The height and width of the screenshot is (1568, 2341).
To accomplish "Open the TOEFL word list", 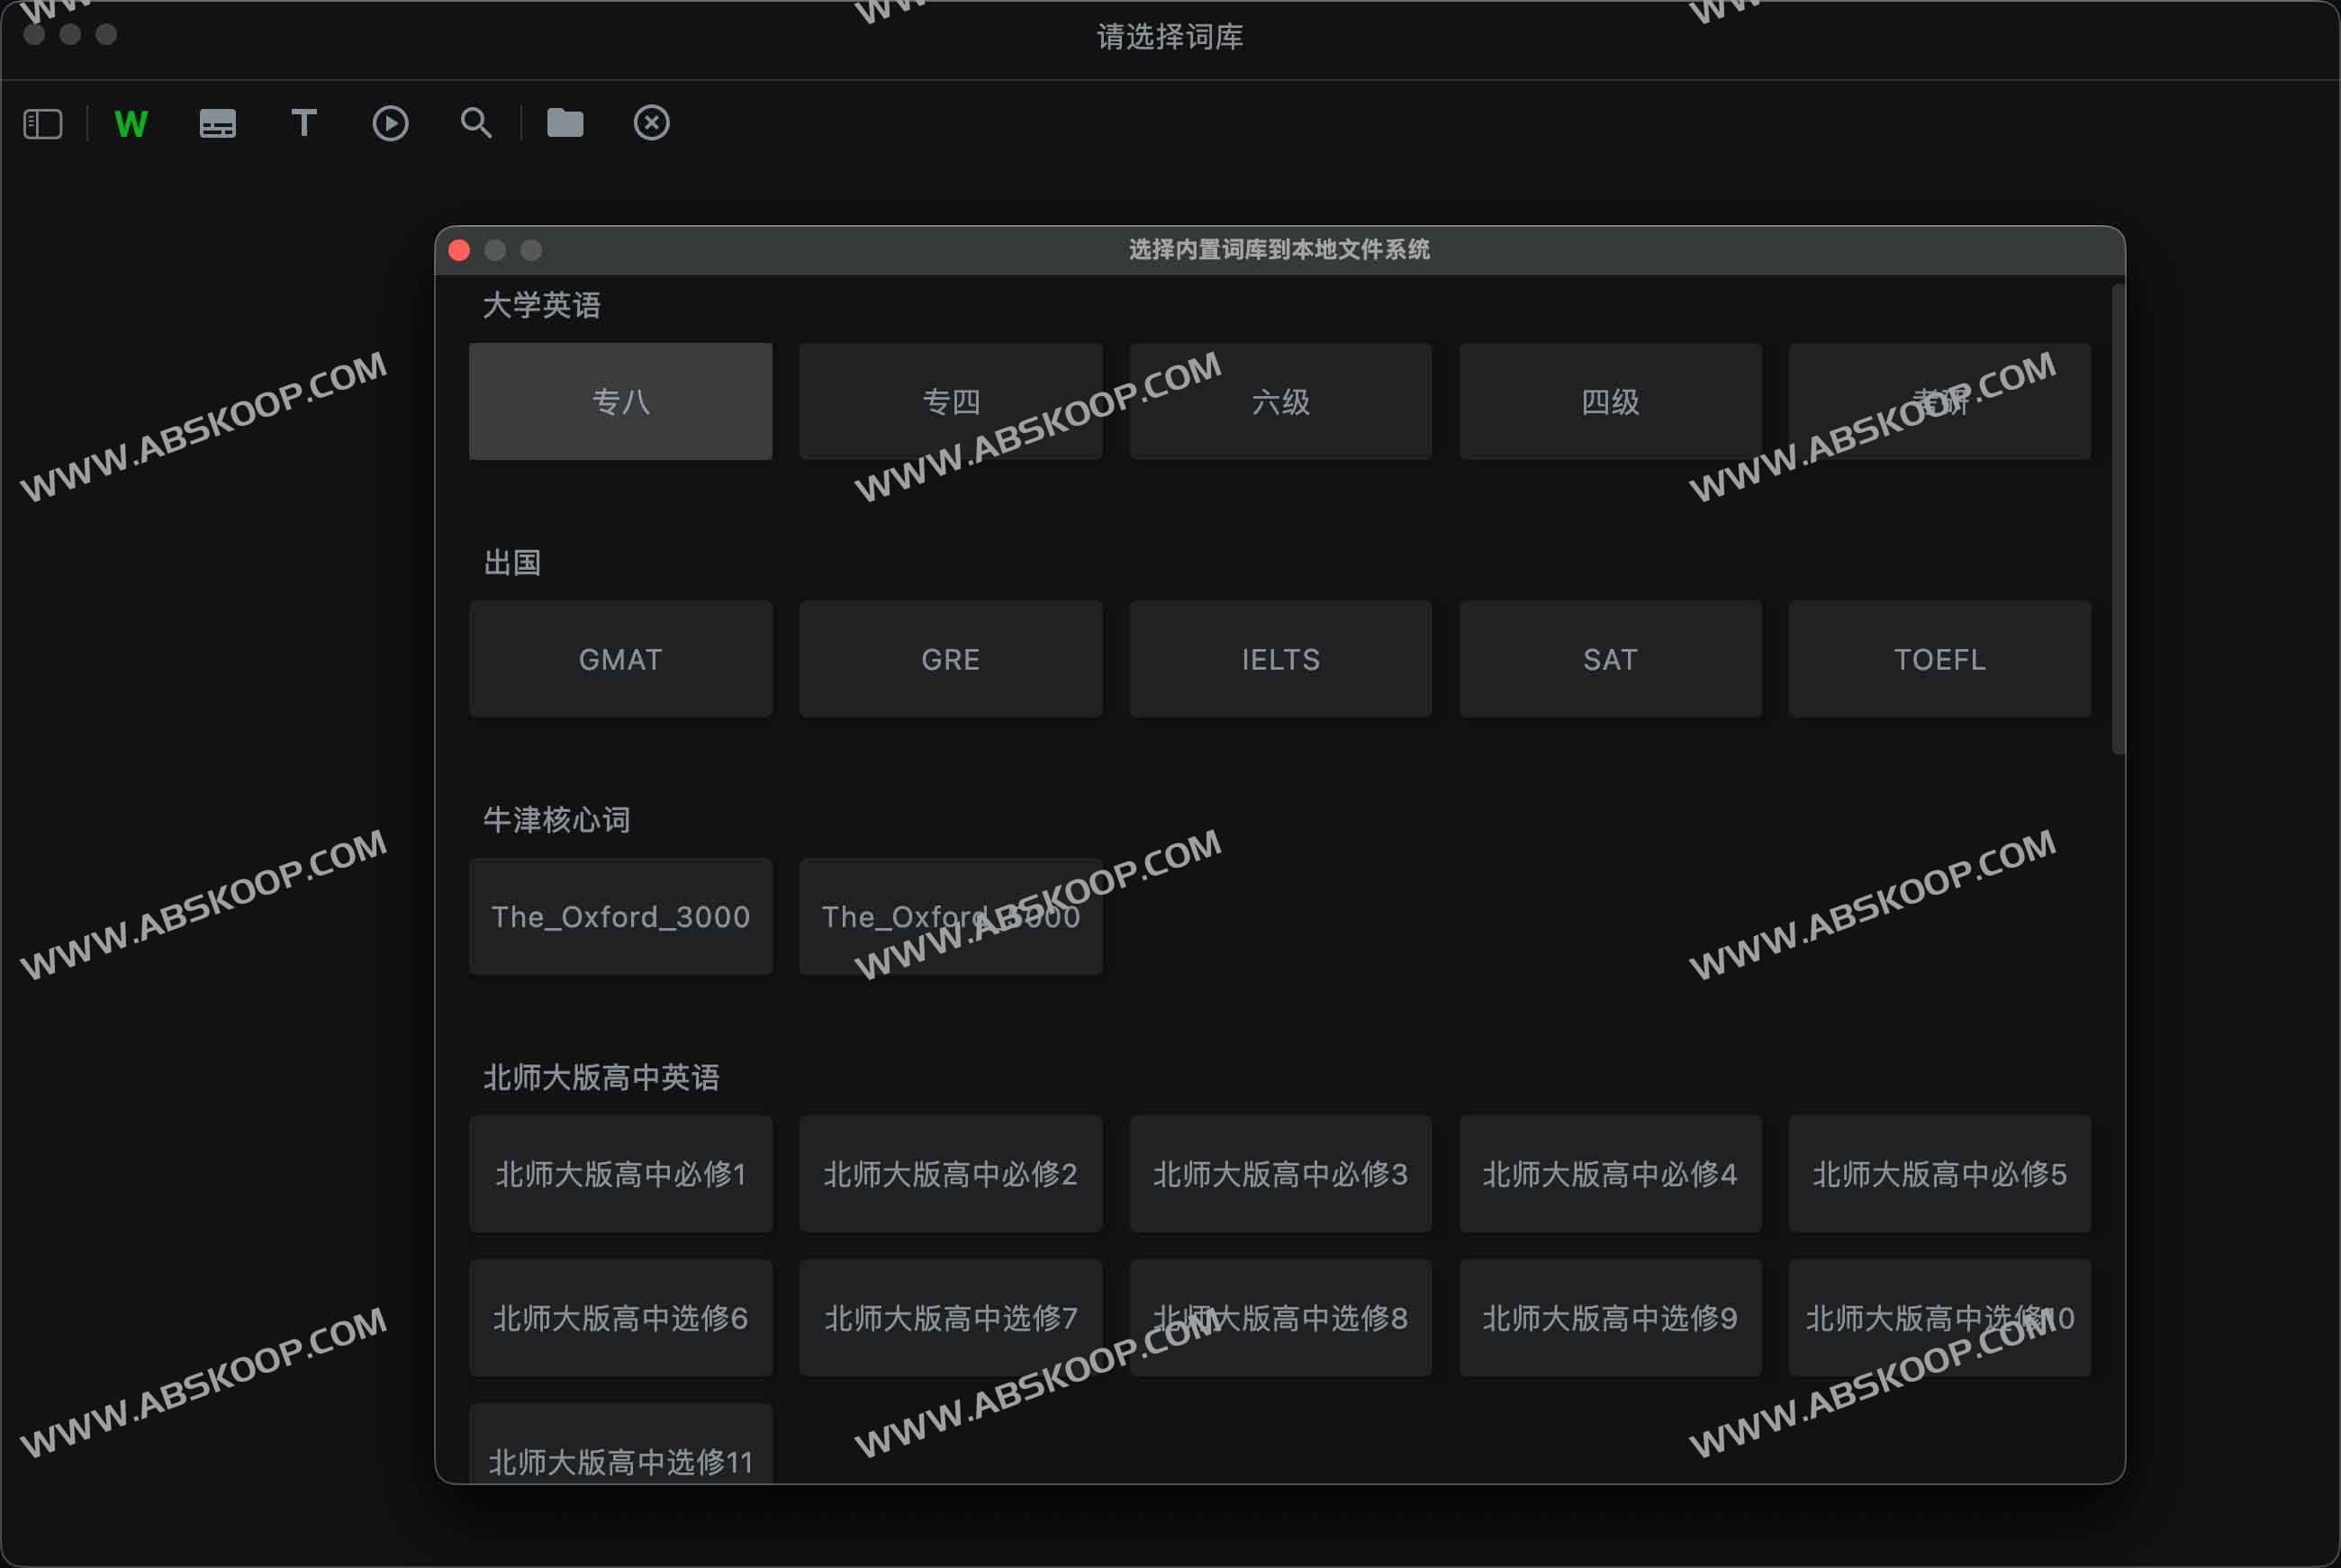I will point(1938,659).
